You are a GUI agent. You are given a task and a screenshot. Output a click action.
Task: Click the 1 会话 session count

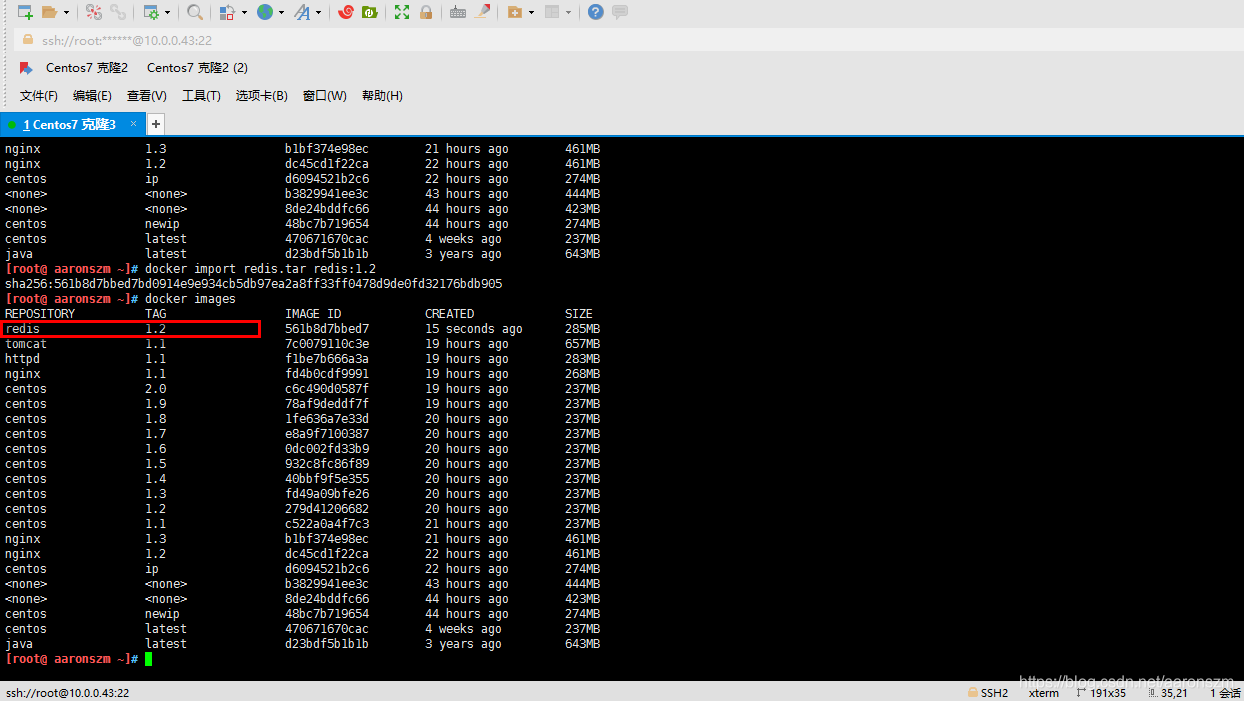click(1225, 692)
